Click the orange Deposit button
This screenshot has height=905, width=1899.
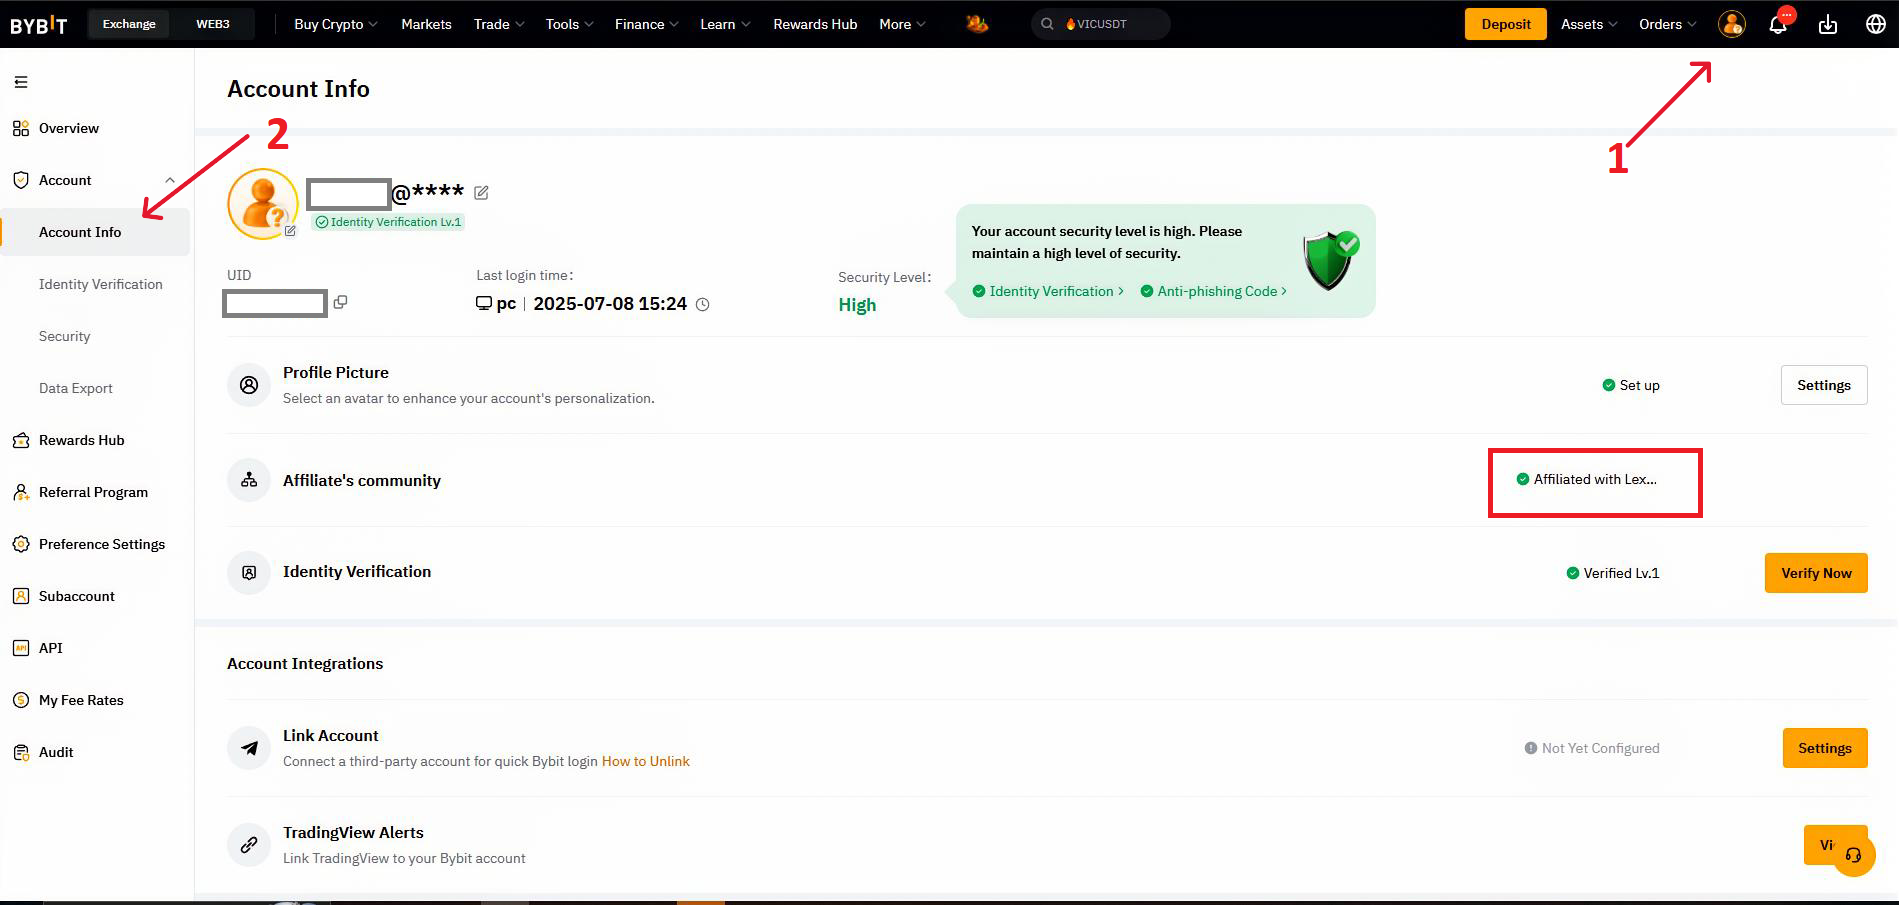pos(1505,24)
